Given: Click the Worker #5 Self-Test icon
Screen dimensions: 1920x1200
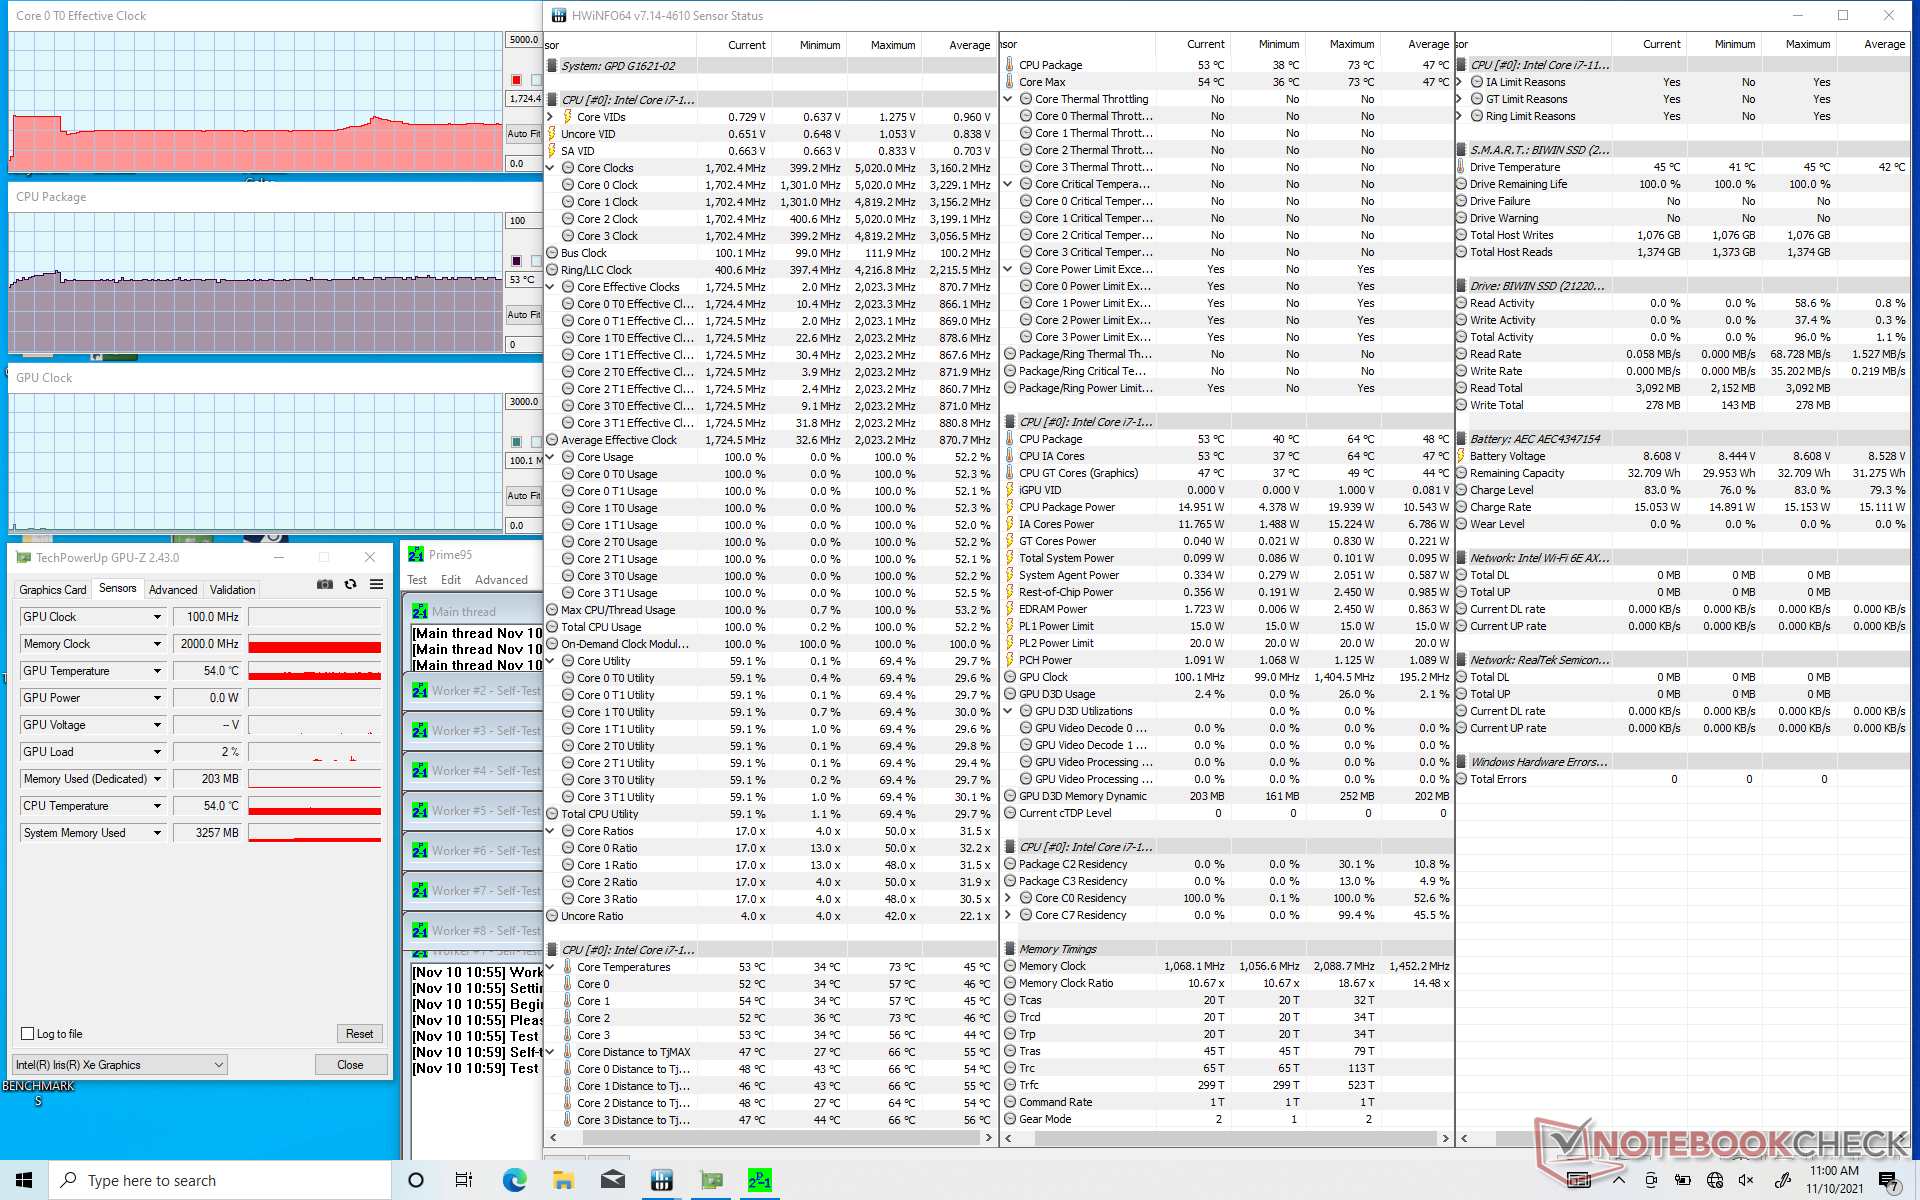Looking at the screenshot, I should click(420, 811).
